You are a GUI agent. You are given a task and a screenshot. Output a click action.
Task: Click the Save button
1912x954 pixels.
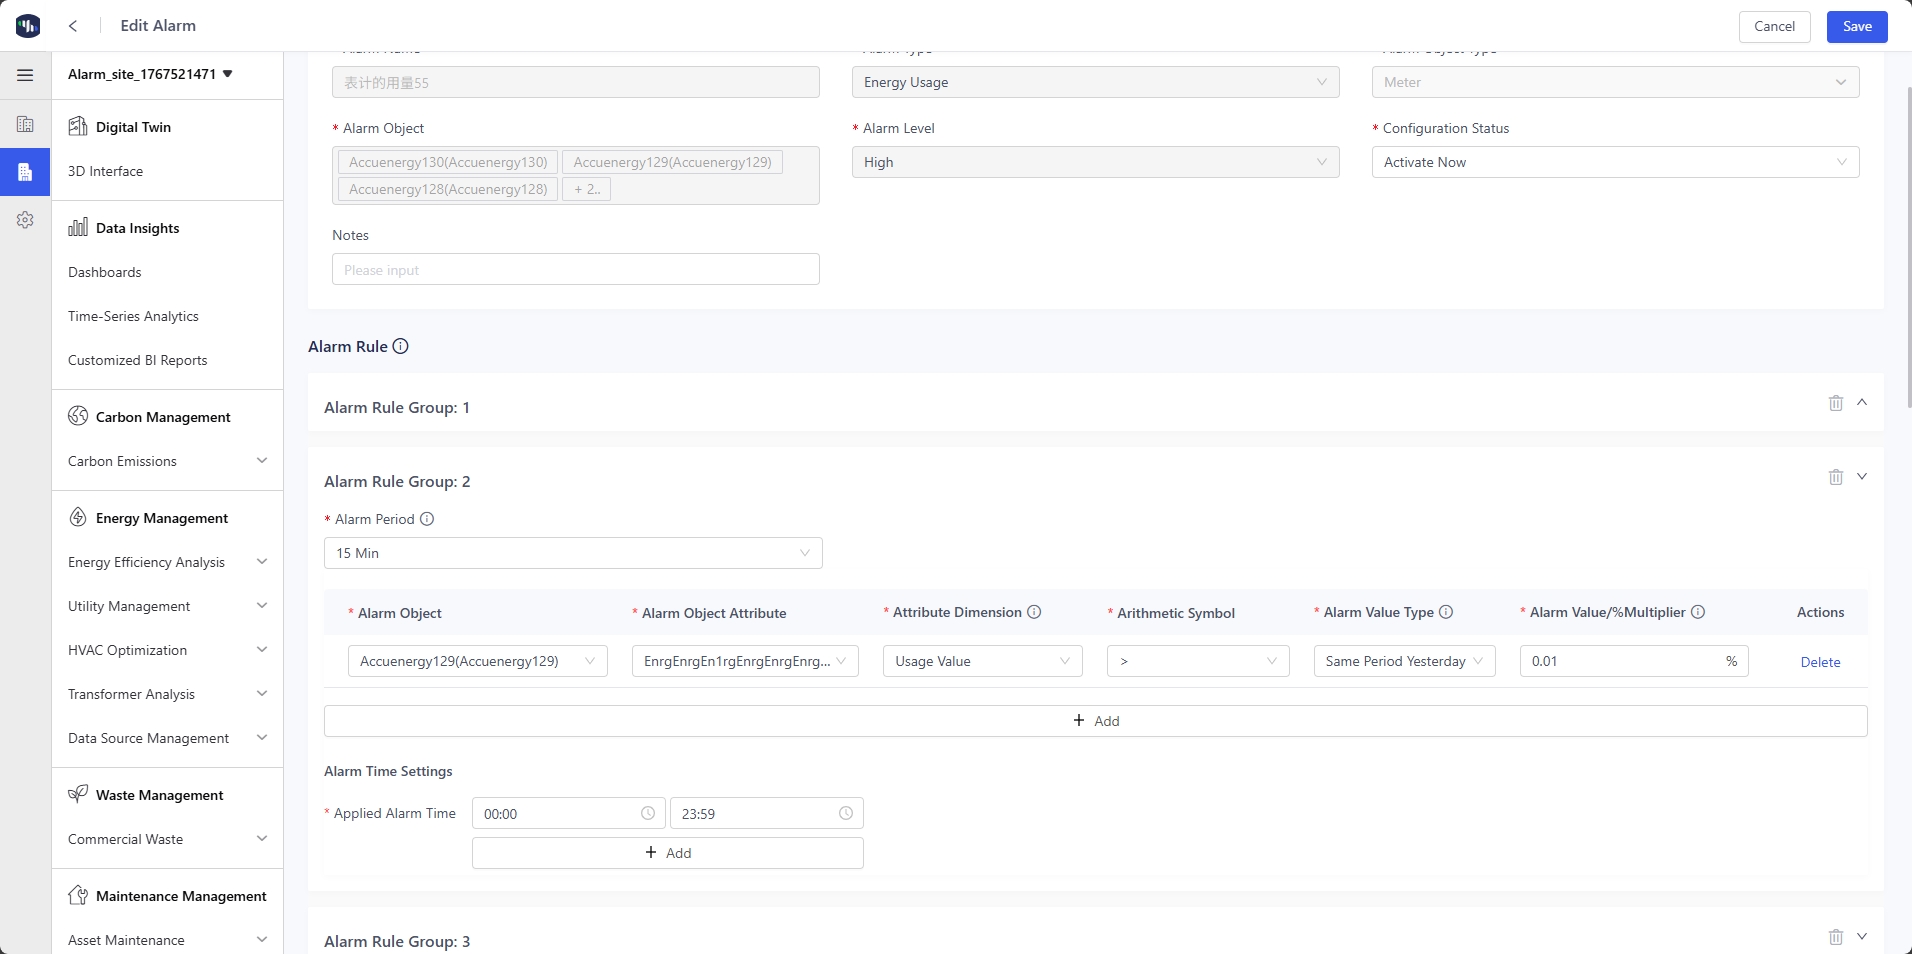(1856, 26)
